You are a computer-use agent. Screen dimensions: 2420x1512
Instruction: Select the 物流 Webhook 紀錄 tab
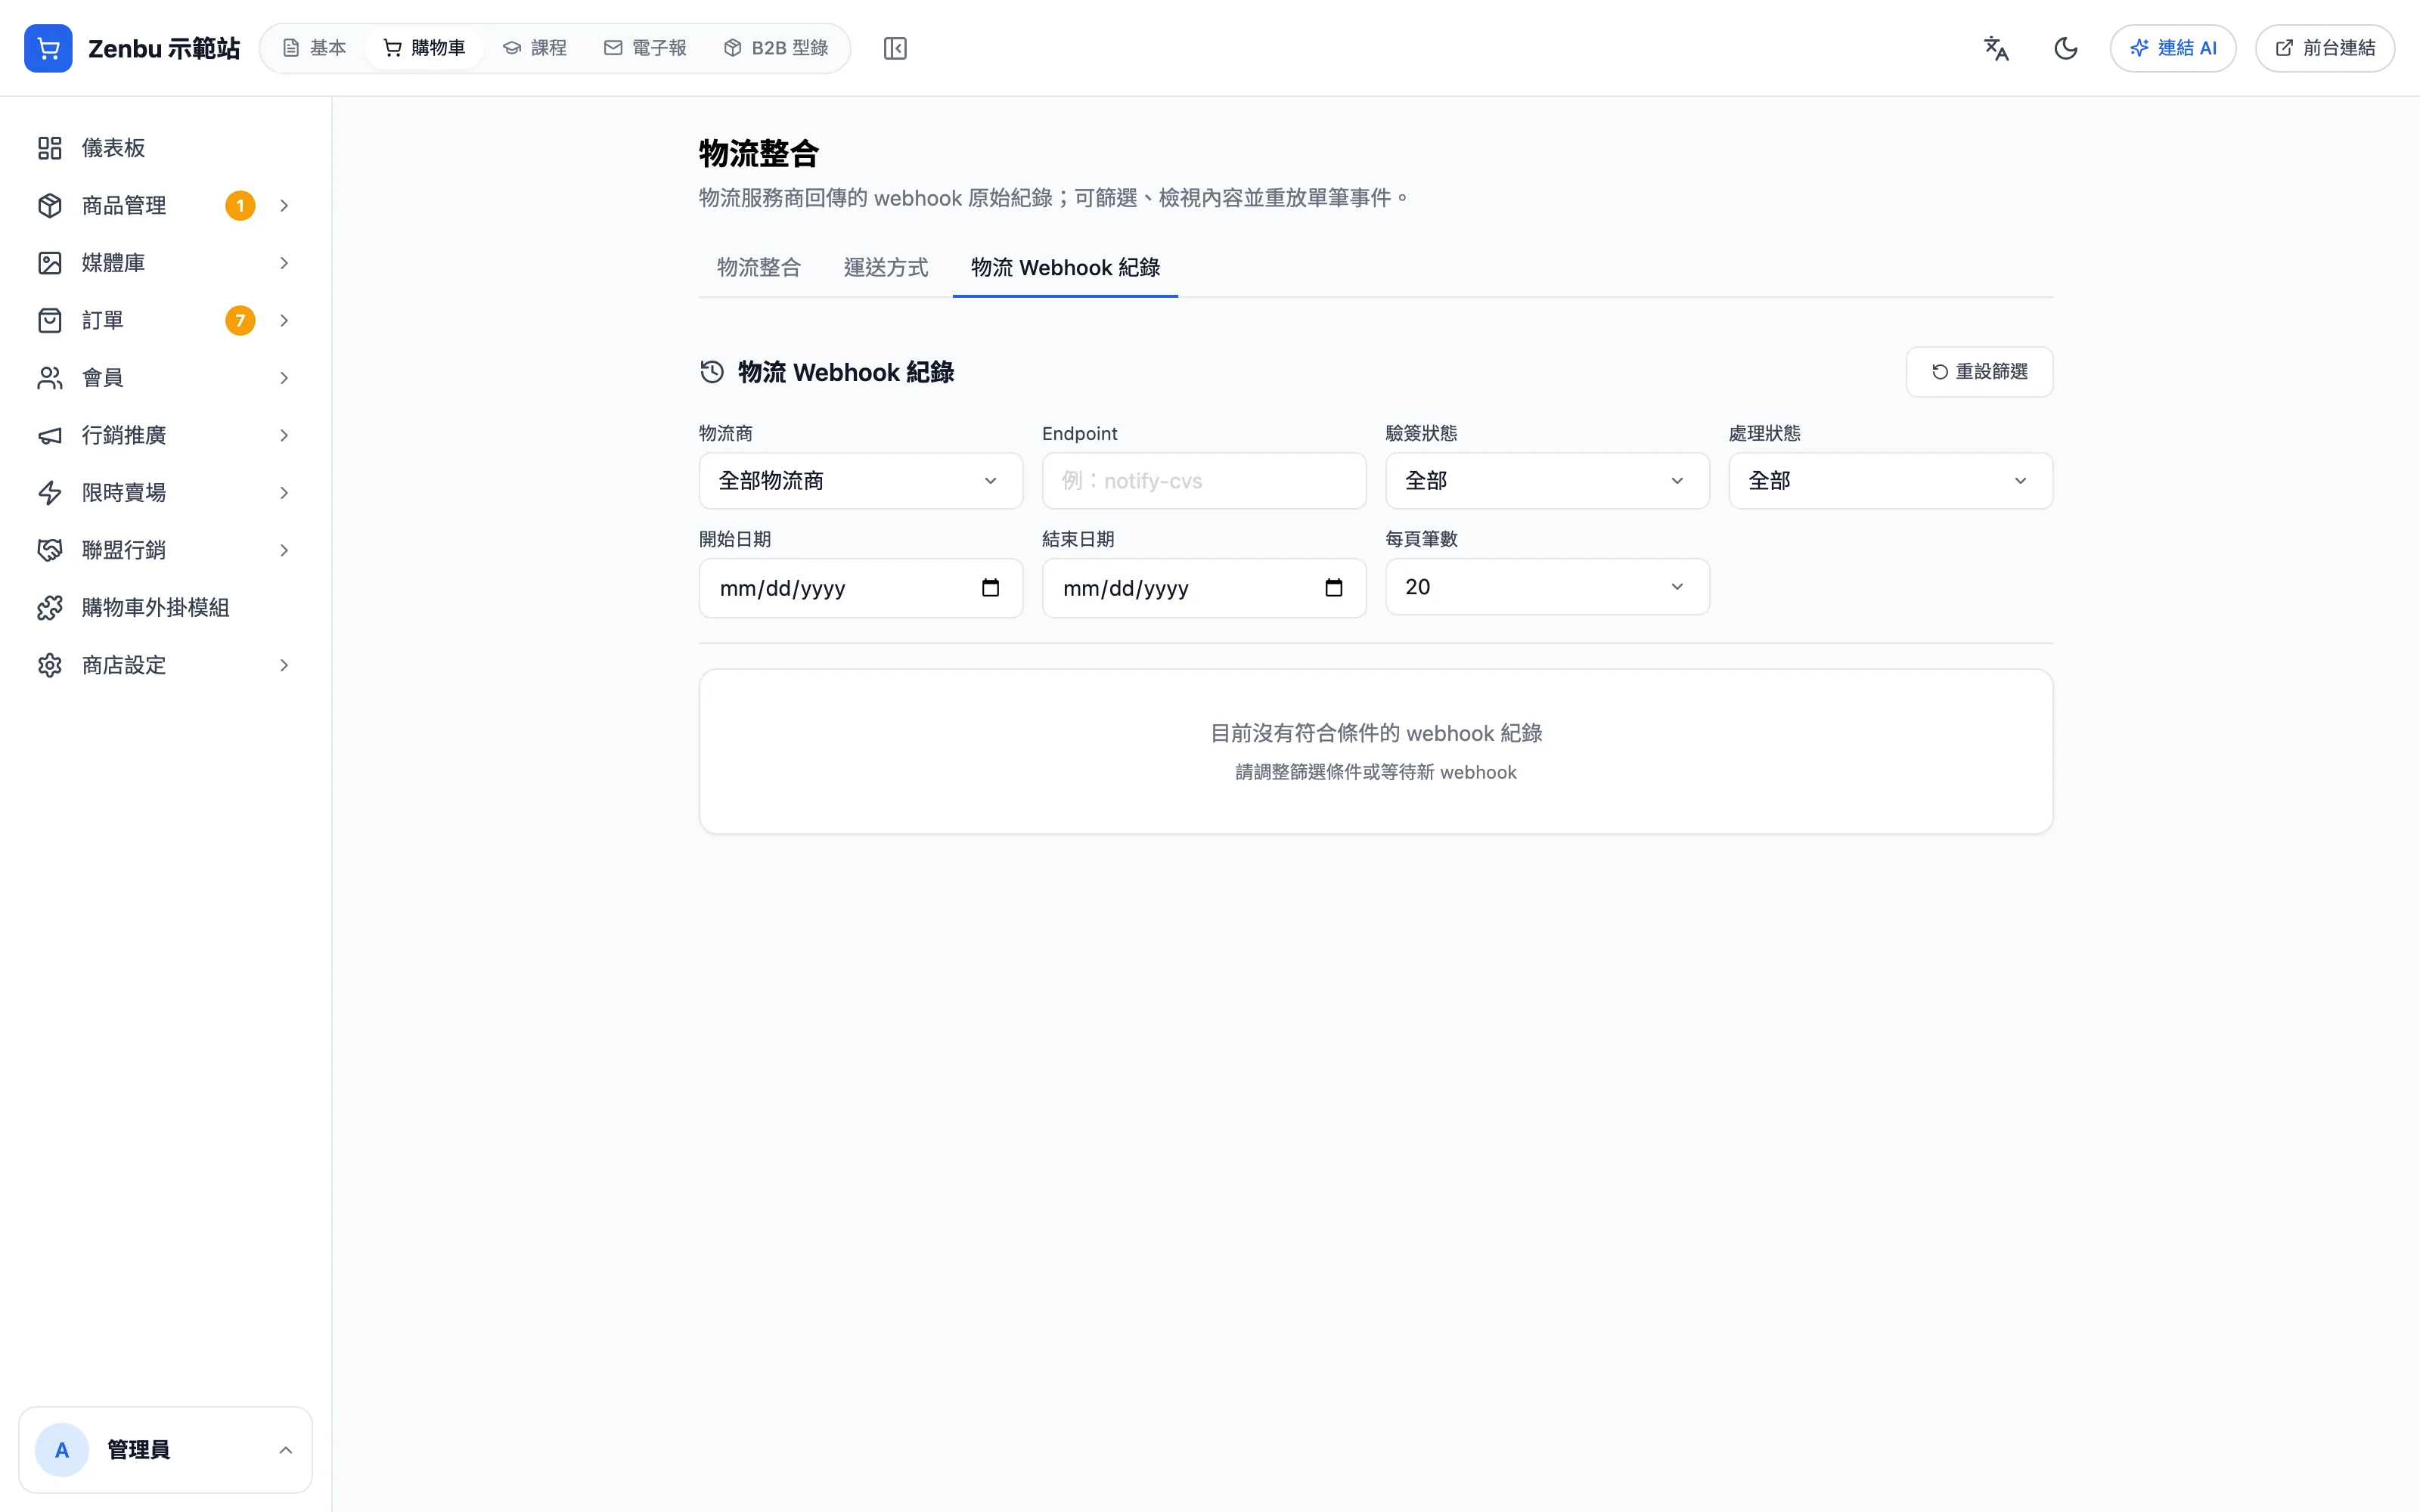(1065, 267)
